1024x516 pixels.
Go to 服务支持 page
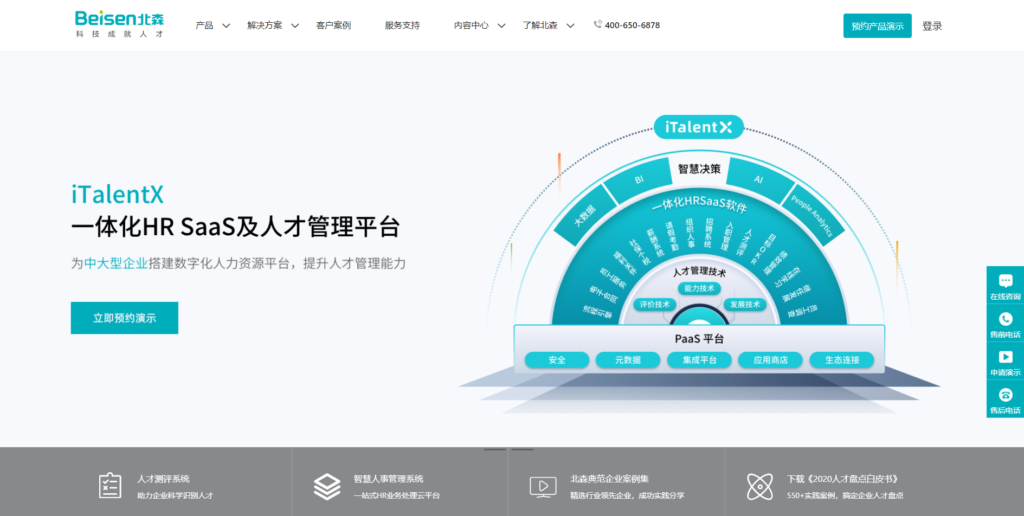coord(402,25)
